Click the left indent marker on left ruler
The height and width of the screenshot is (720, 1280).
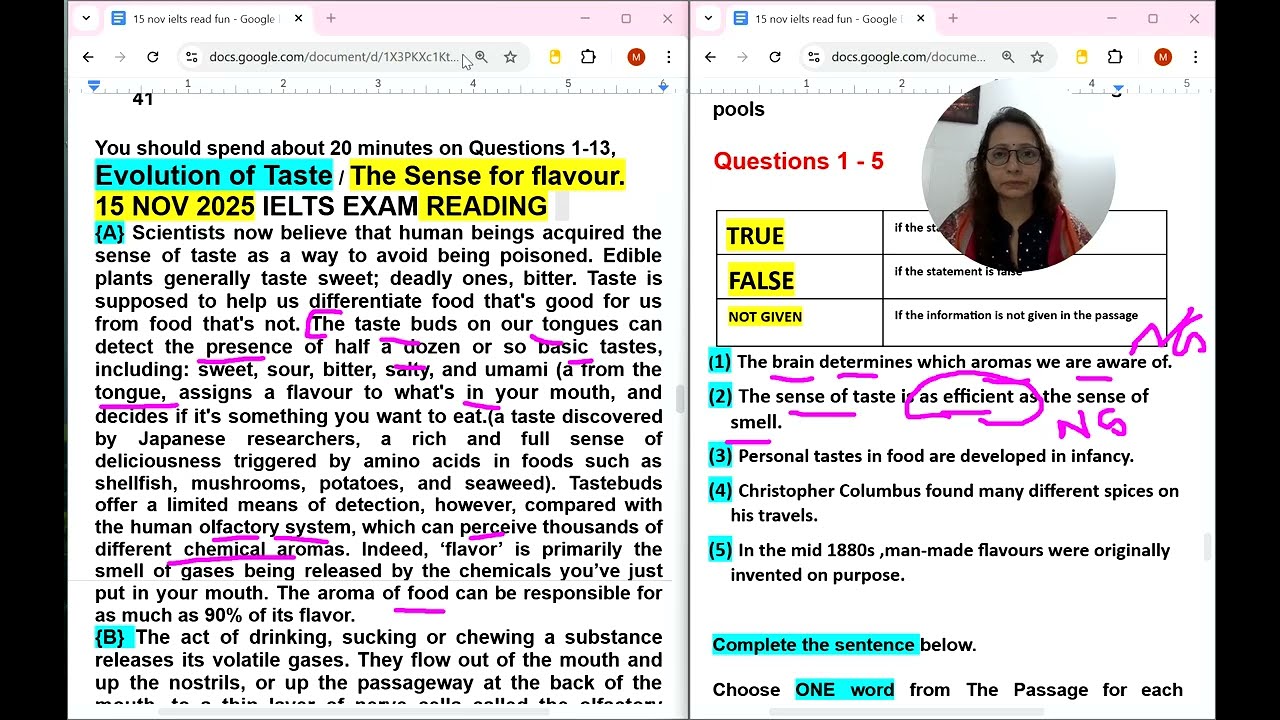(94, 87)
